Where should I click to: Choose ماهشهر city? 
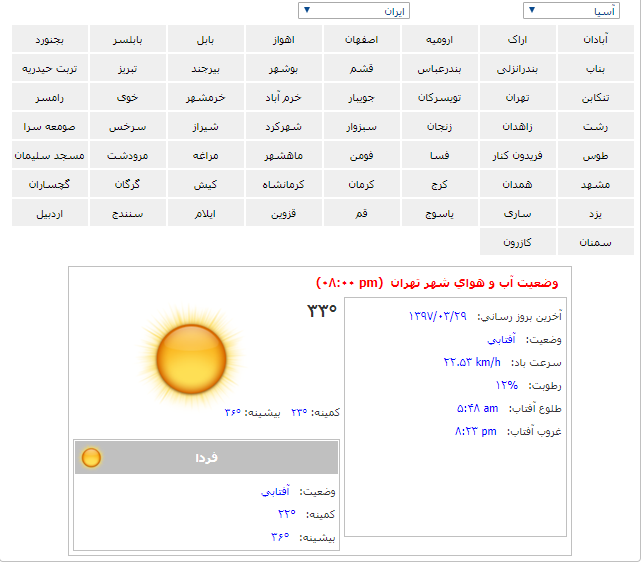[284, 155]
